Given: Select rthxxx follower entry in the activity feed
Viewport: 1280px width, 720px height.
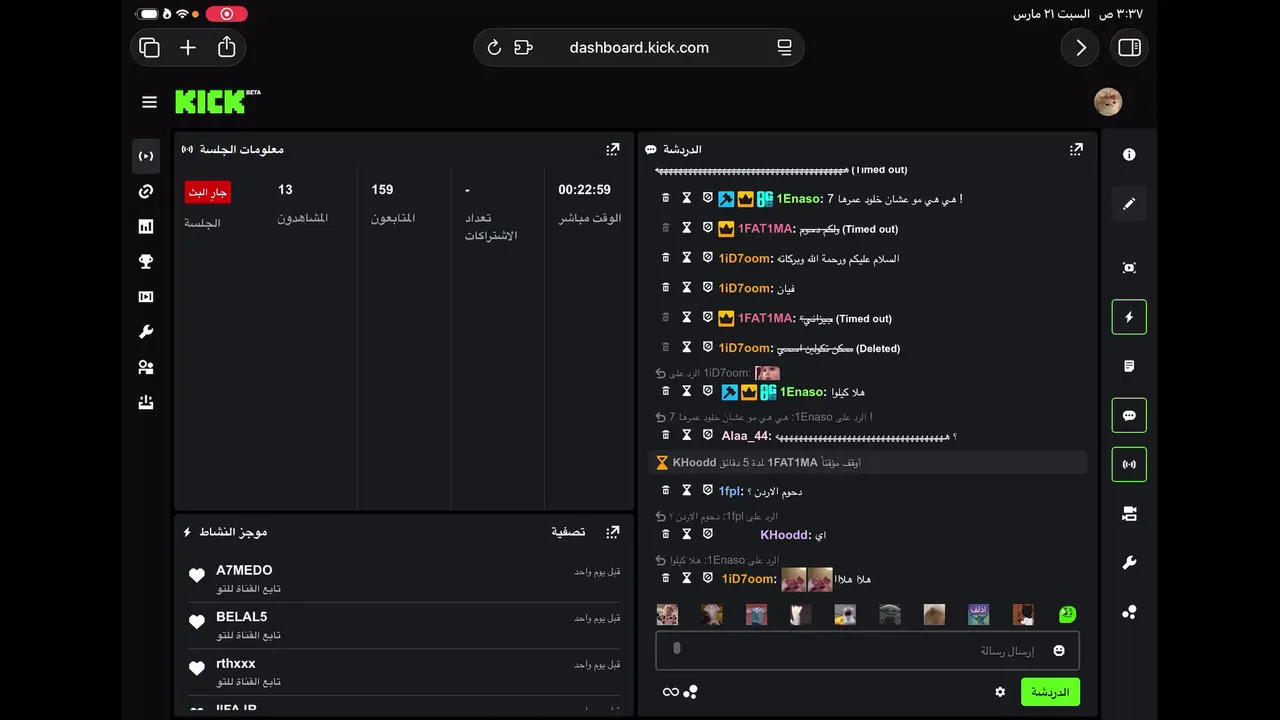Looking at the screenshot, I should (x=404, y=672).
